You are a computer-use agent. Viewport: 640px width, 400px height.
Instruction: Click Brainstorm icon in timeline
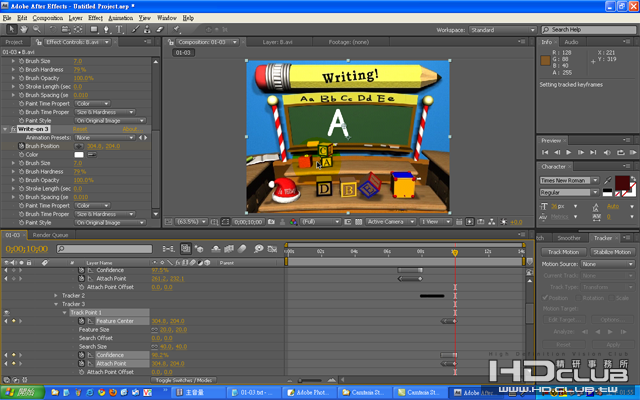pos(258,249)
